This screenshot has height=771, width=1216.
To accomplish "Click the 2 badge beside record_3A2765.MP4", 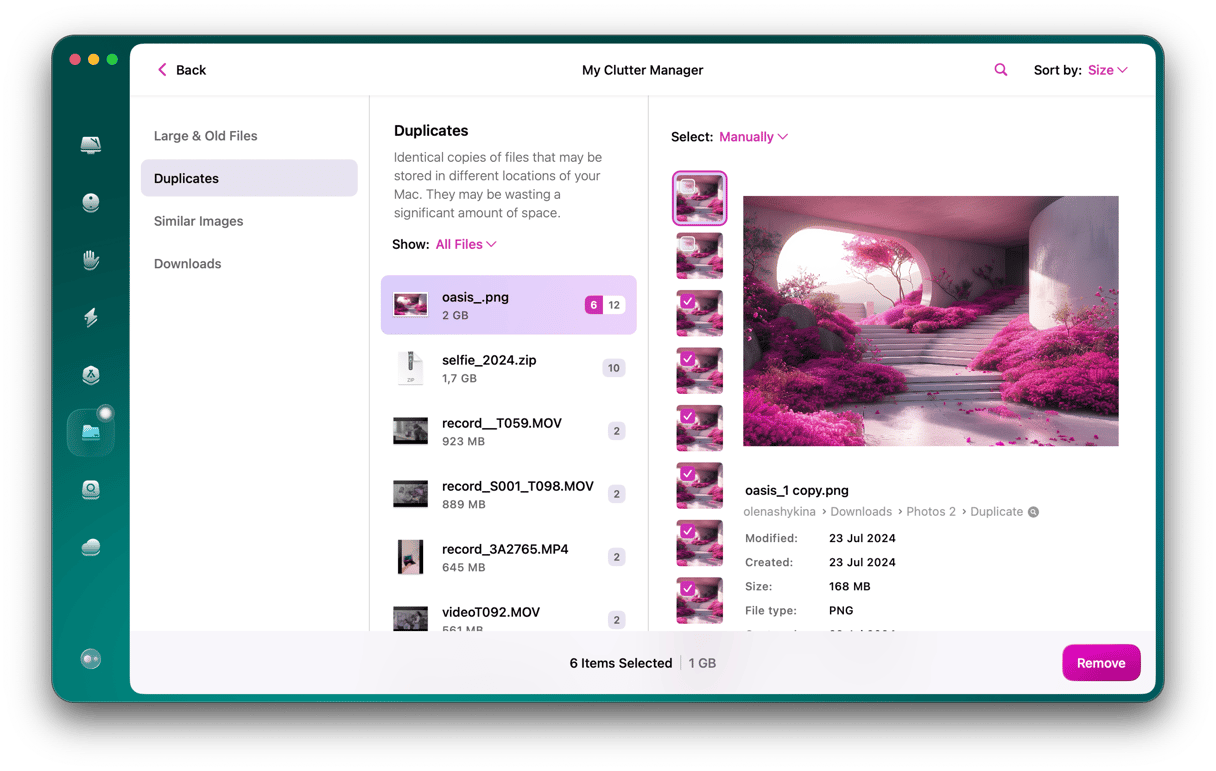I will point(617,557).
